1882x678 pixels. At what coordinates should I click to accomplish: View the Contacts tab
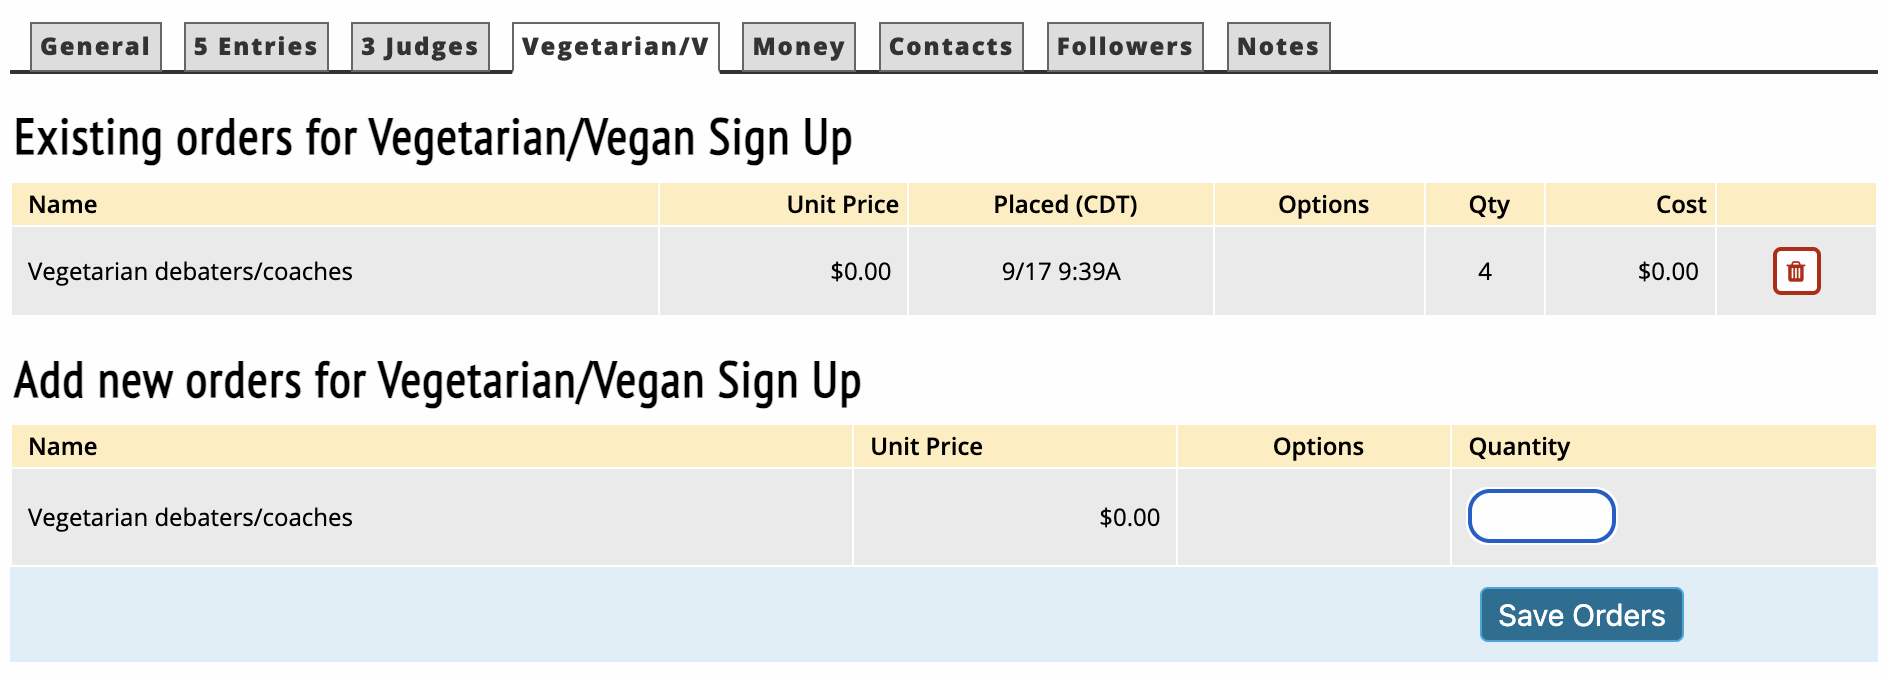[x=950, y=47]
